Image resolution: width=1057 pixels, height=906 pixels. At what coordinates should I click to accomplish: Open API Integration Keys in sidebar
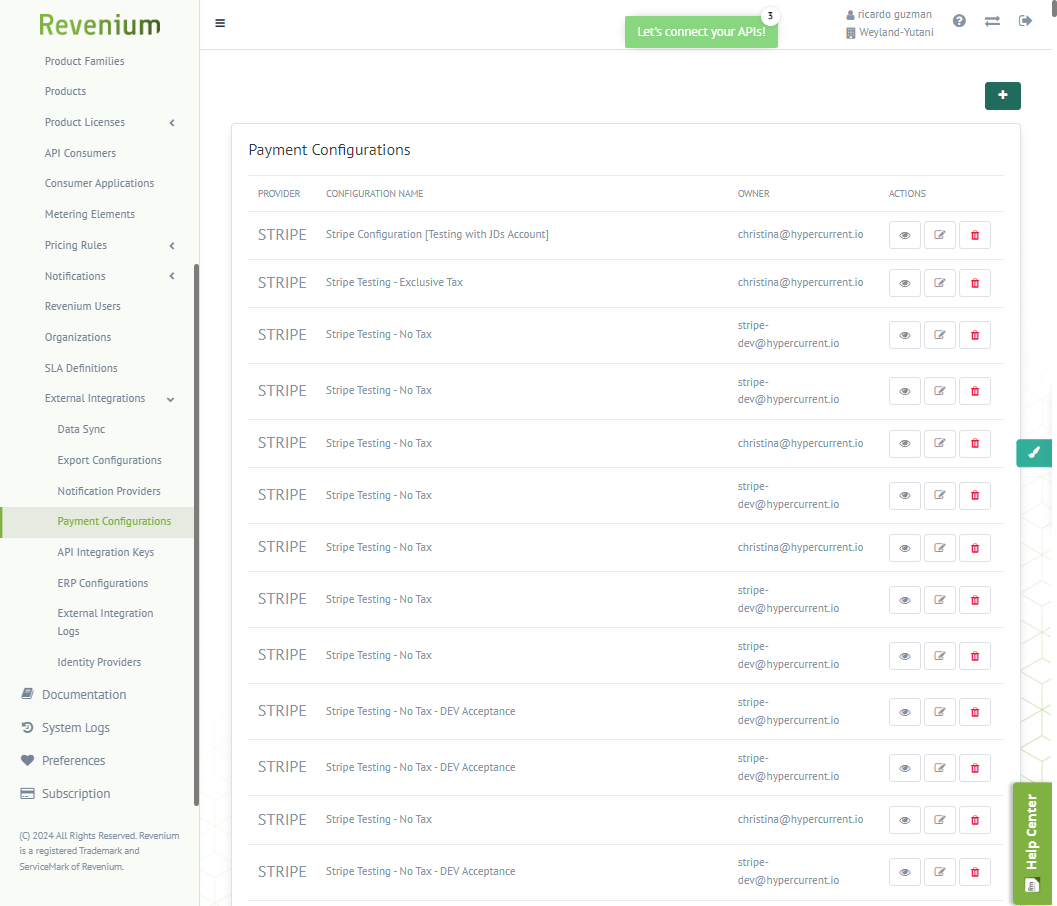click(x=105, y=552)
